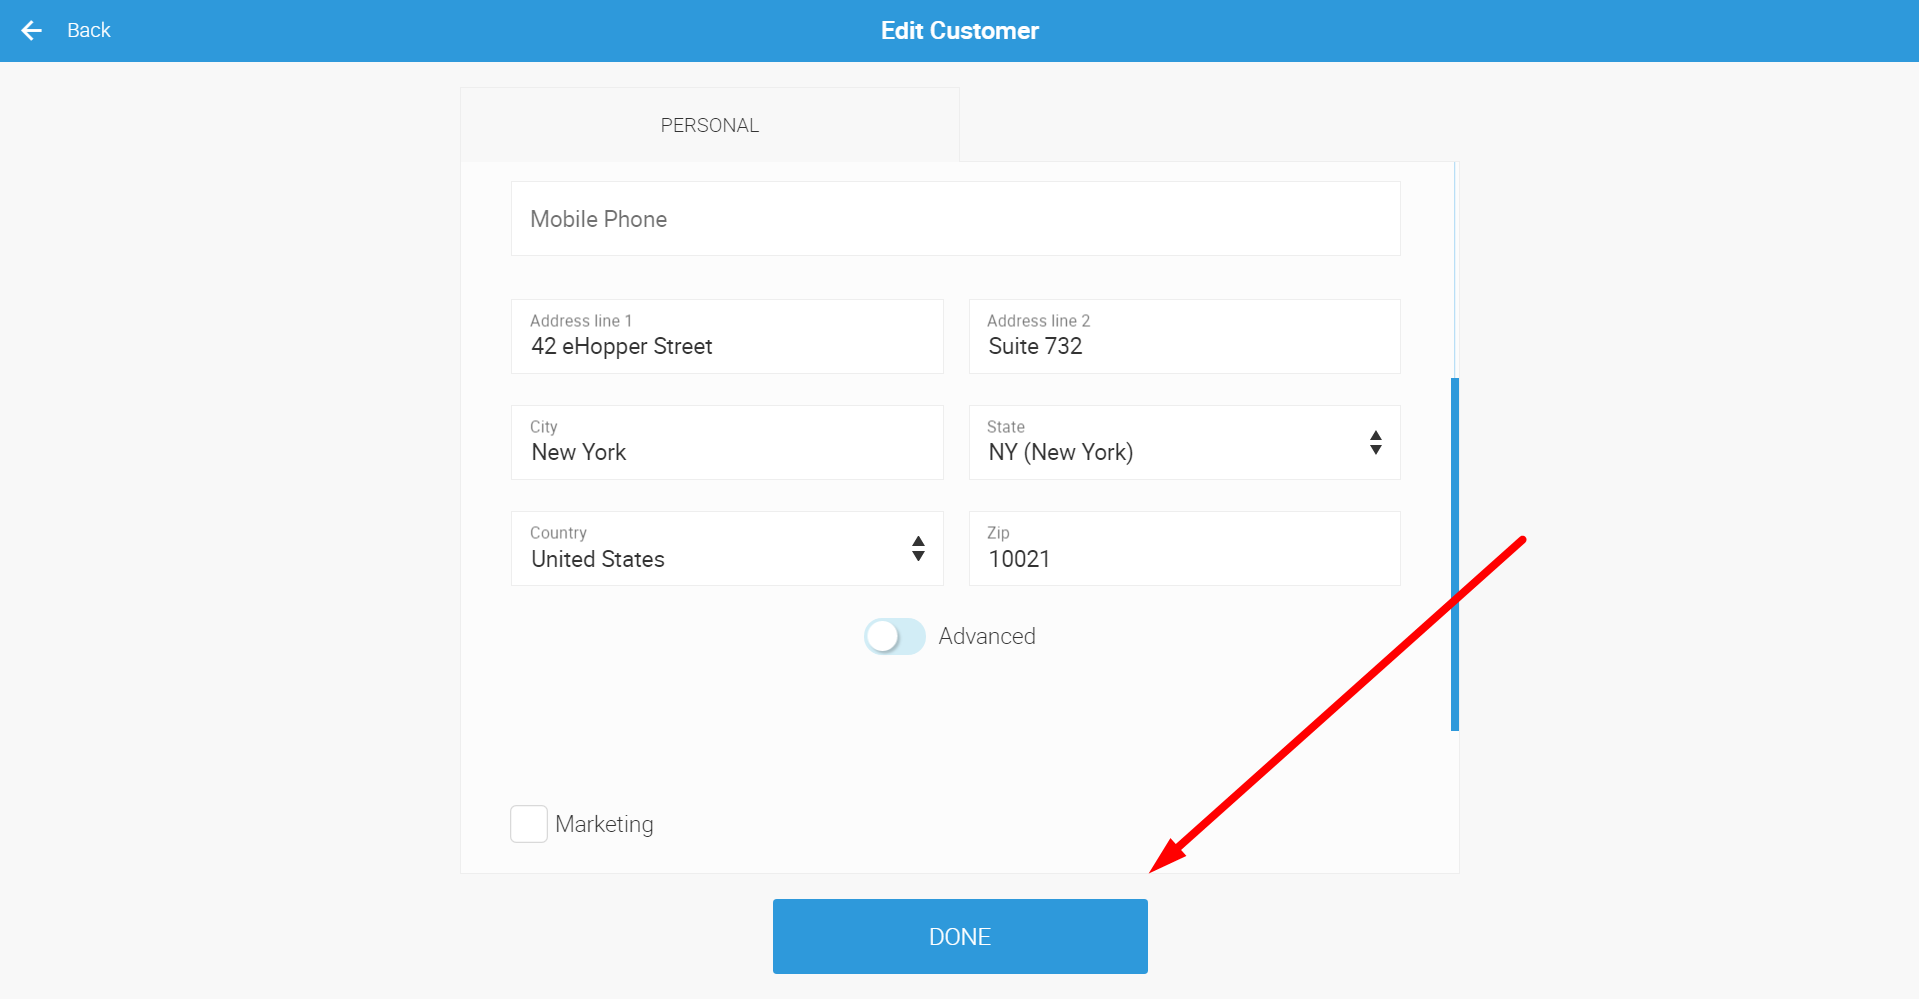1919x999 pixels.
Task: Click the Back text link
Action: pyautogui.click(x=88, y=31)
